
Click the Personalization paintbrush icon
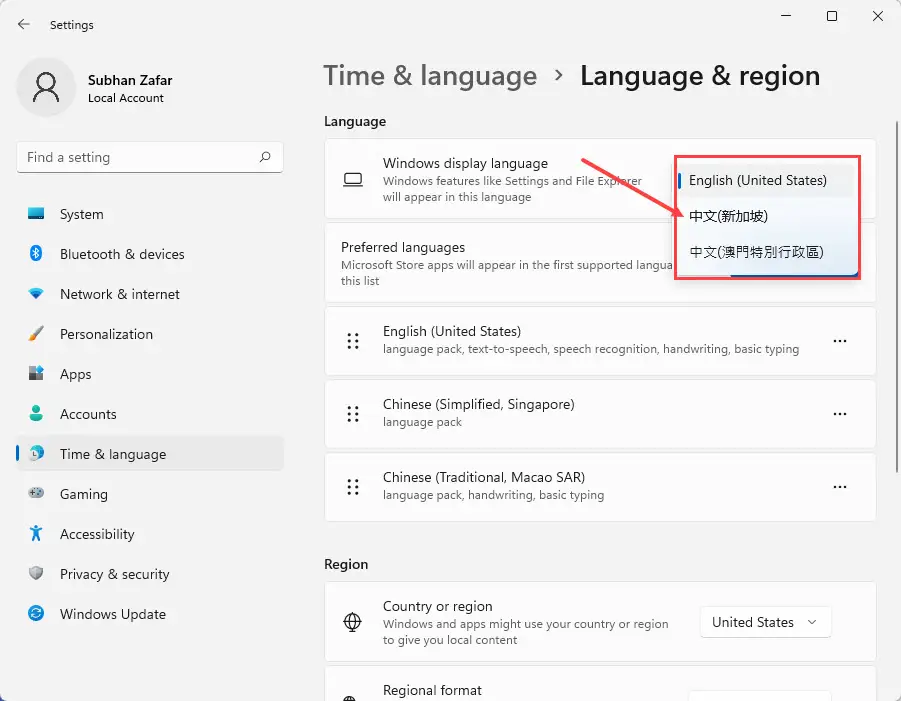tap(36, 334)
